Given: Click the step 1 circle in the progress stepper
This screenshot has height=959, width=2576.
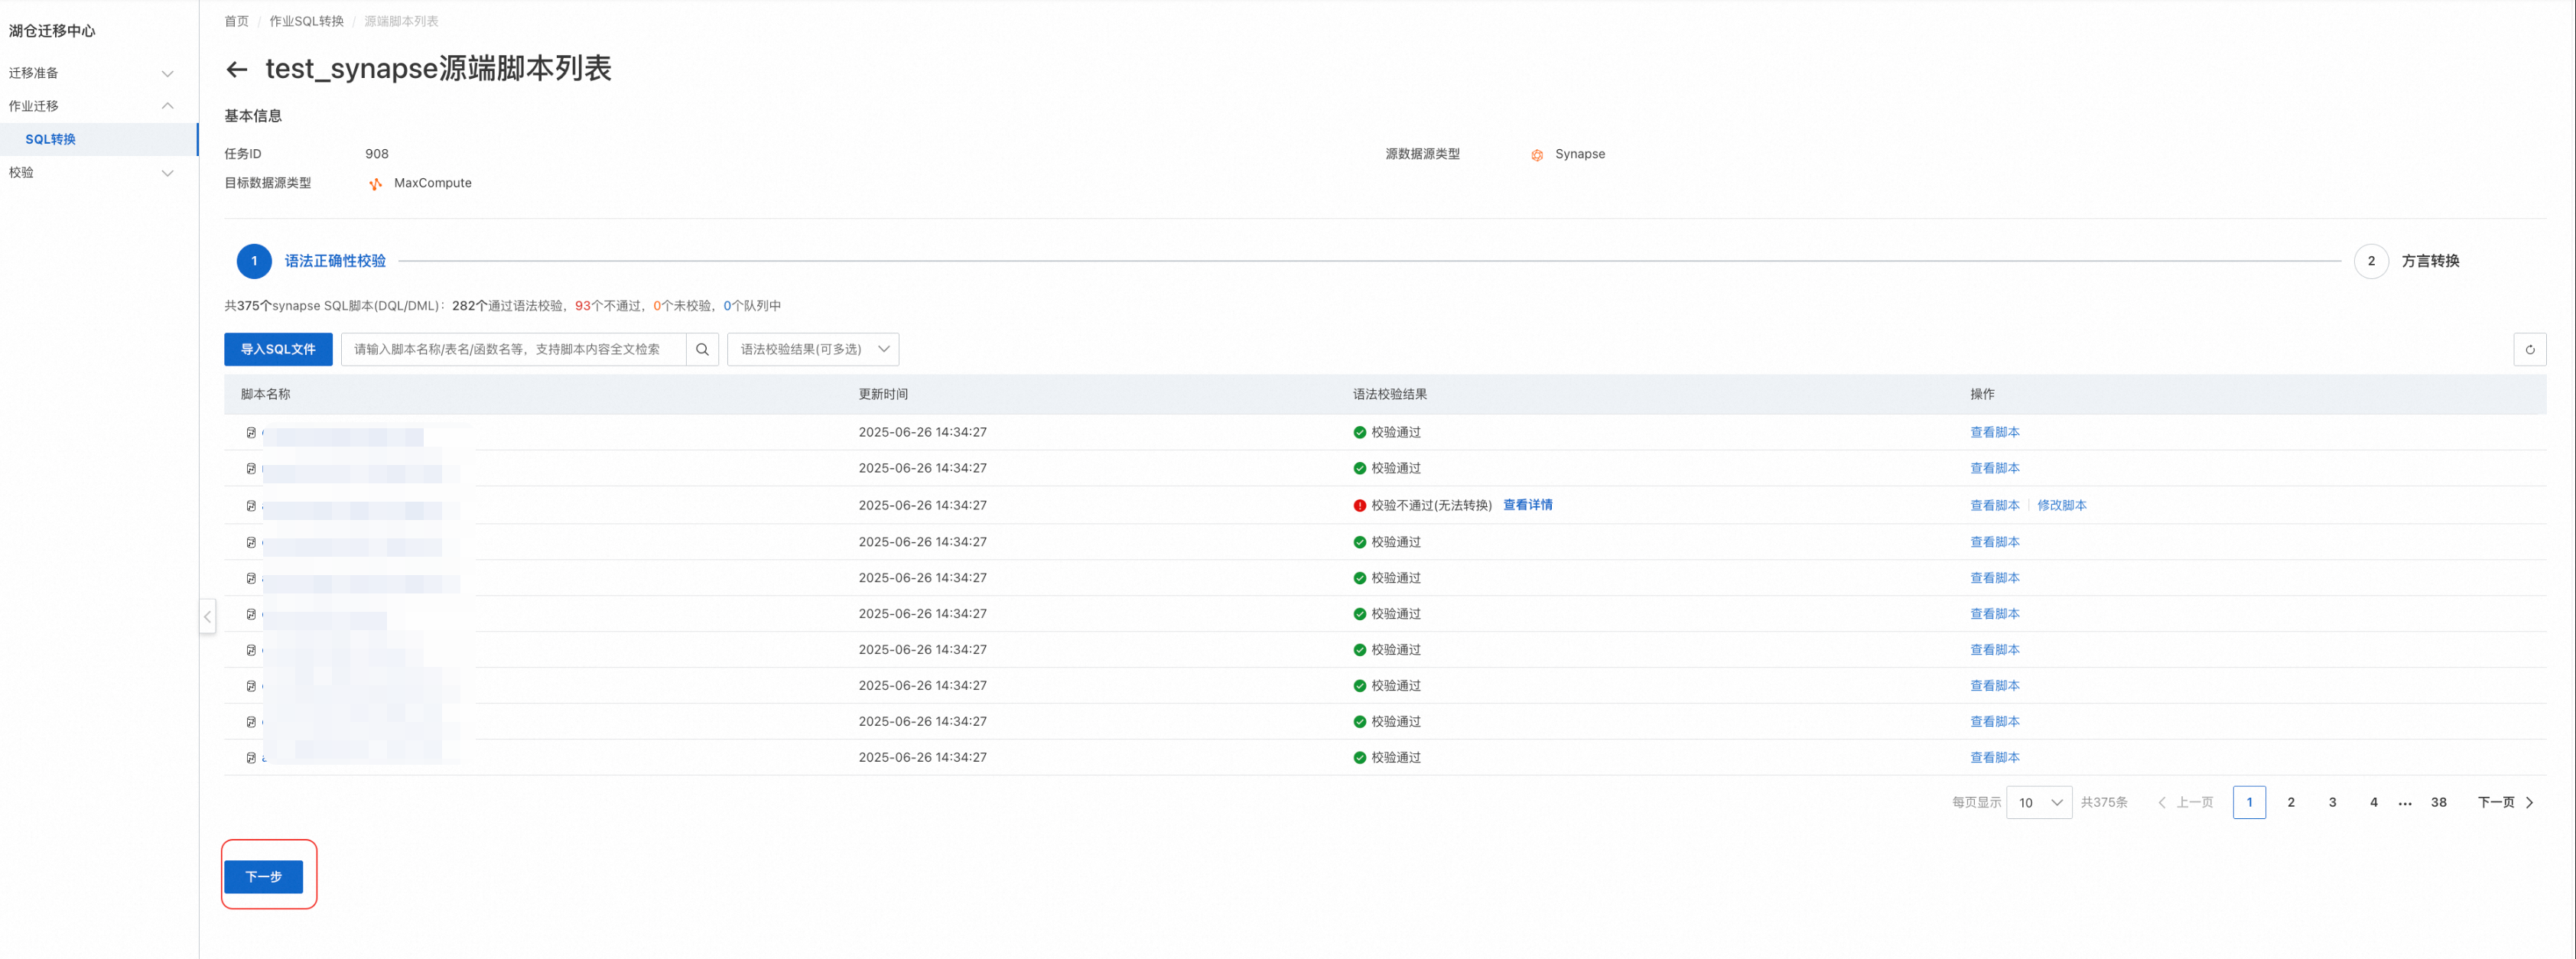Looking at the screenshot, I should pos(254,261).
